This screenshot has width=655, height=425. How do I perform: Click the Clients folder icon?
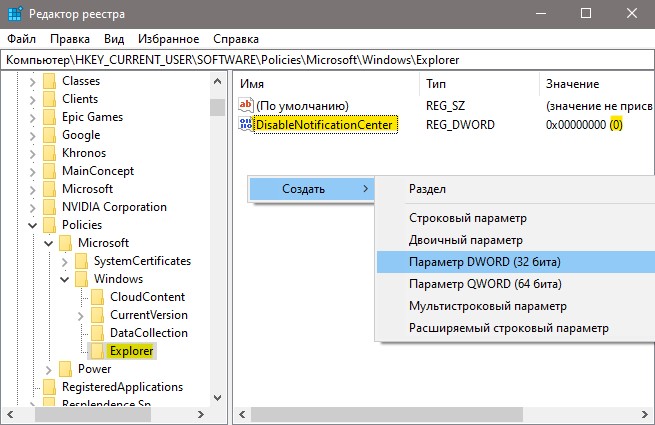50,99
